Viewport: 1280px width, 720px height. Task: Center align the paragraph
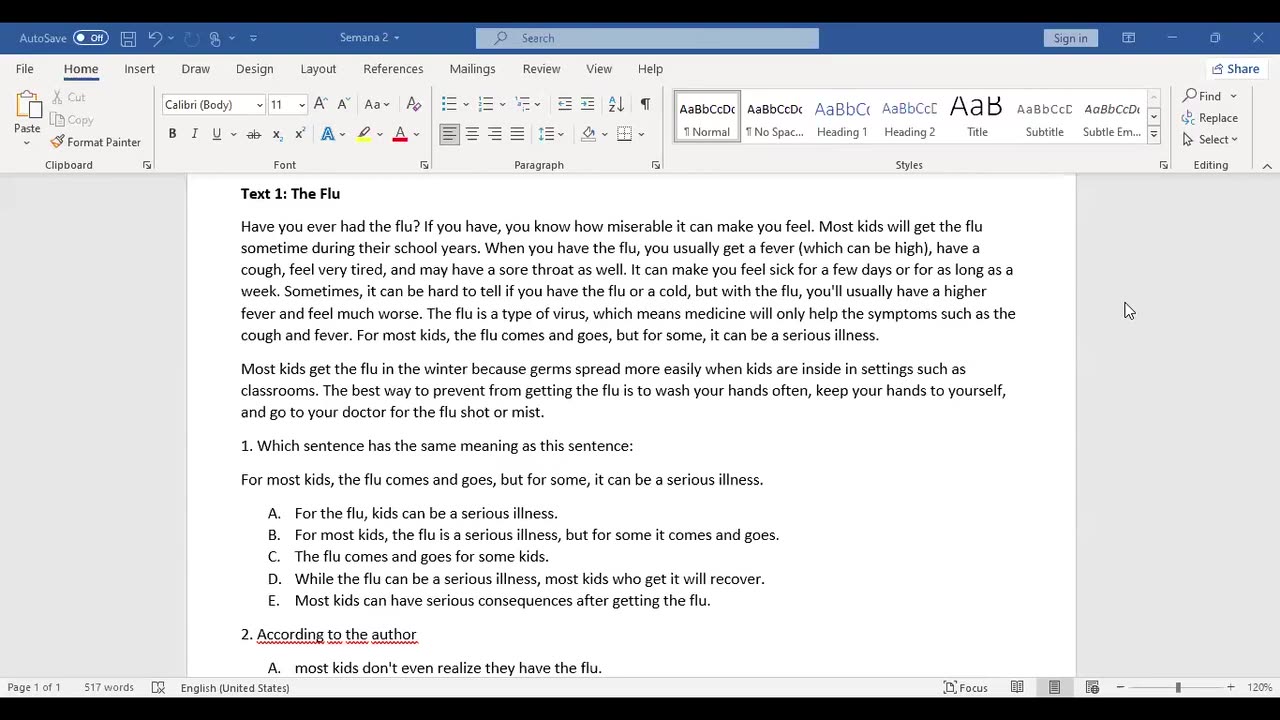(x=472, y=134)
